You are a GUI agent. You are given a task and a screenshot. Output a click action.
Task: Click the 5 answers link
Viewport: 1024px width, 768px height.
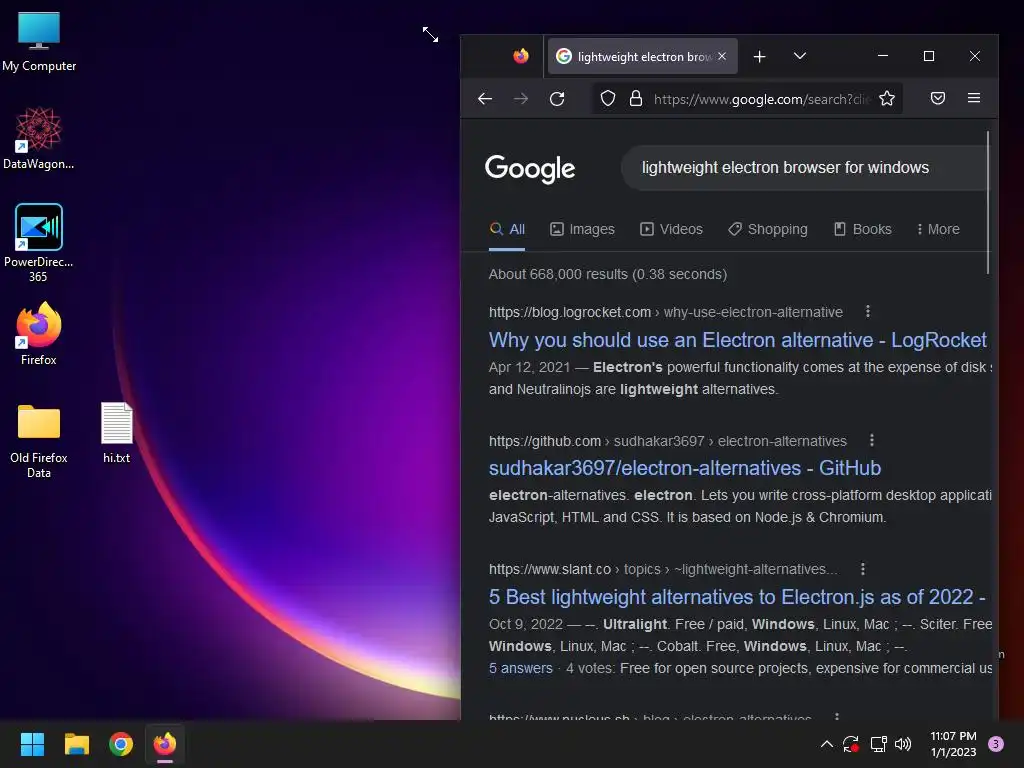click(x=520, y=668)
